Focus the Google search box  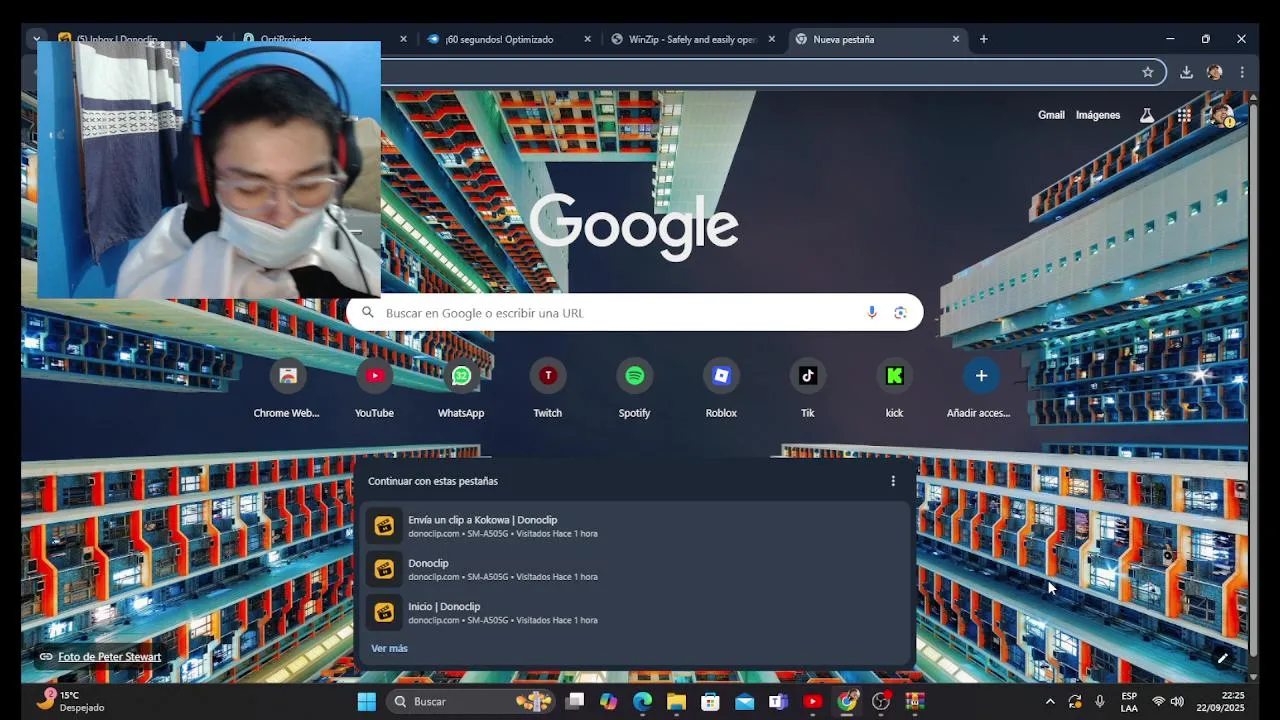point(635,313)
